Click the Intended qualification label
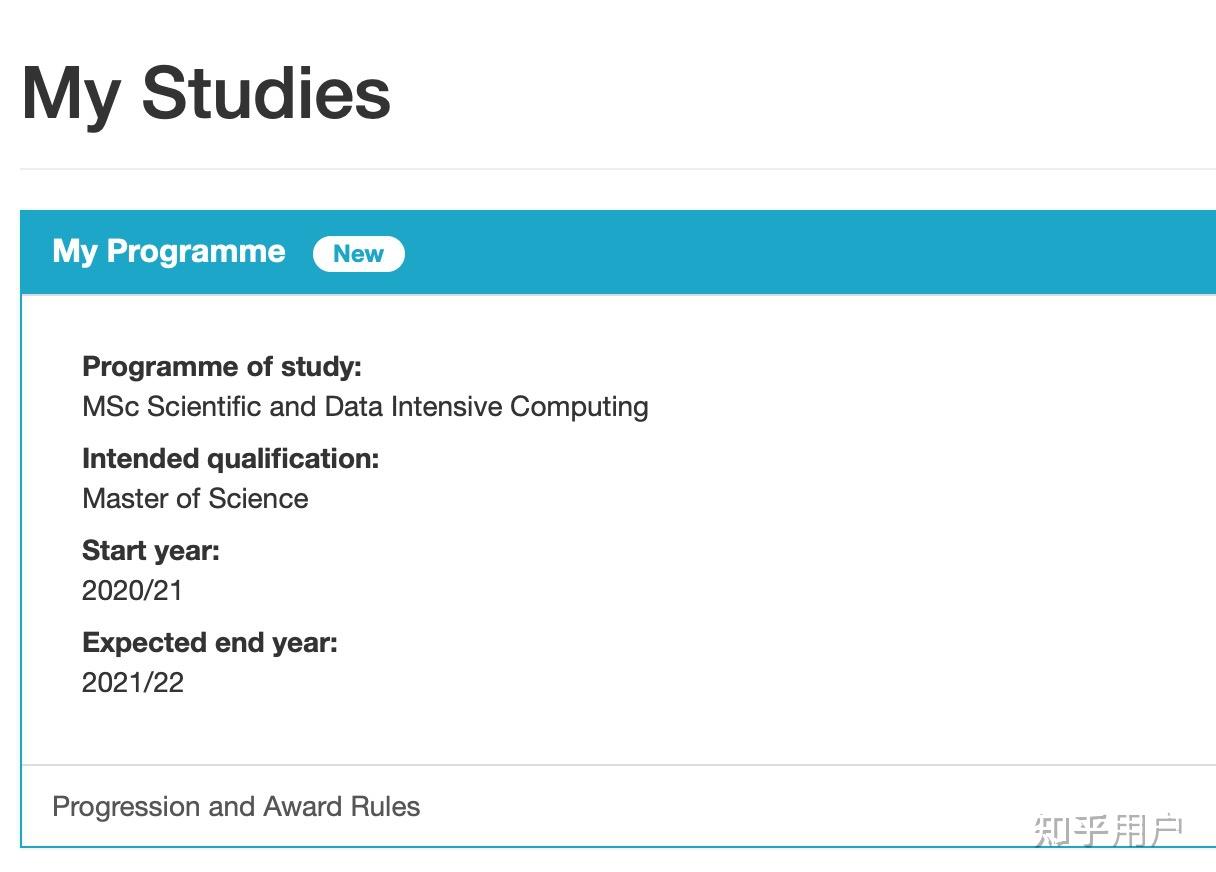 (x=232, y=458)
